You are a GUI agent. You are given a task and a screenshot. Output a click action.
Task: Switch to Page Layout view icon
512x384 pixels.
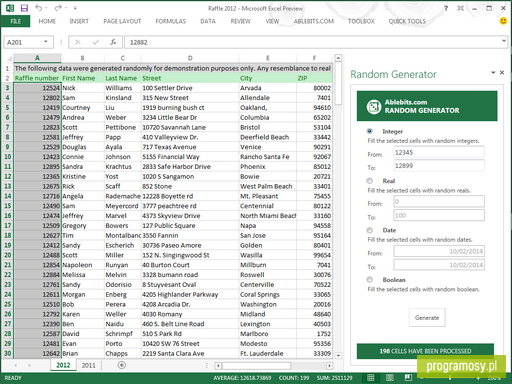(389, 378)
